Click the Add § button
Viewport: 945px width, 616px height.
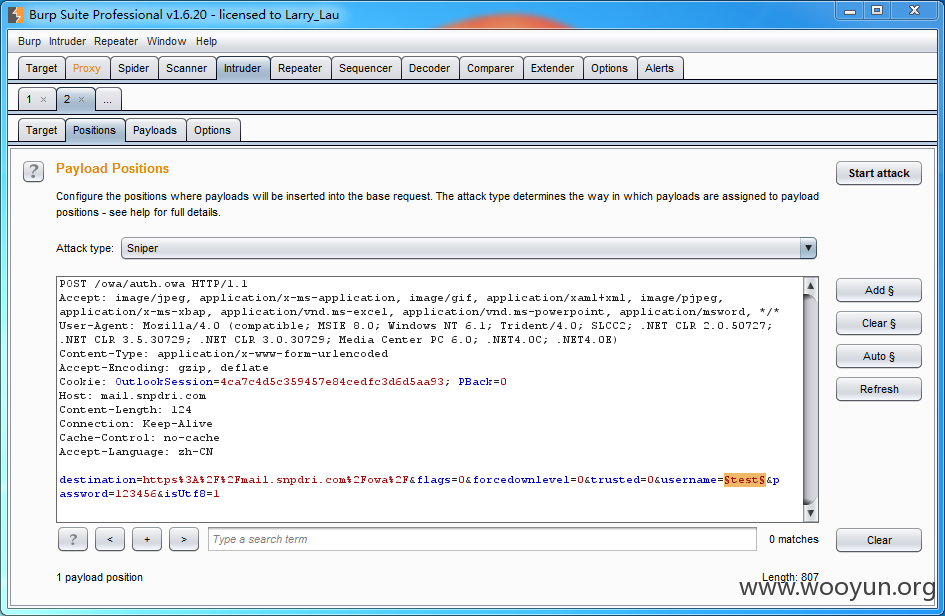click(879, 290)
